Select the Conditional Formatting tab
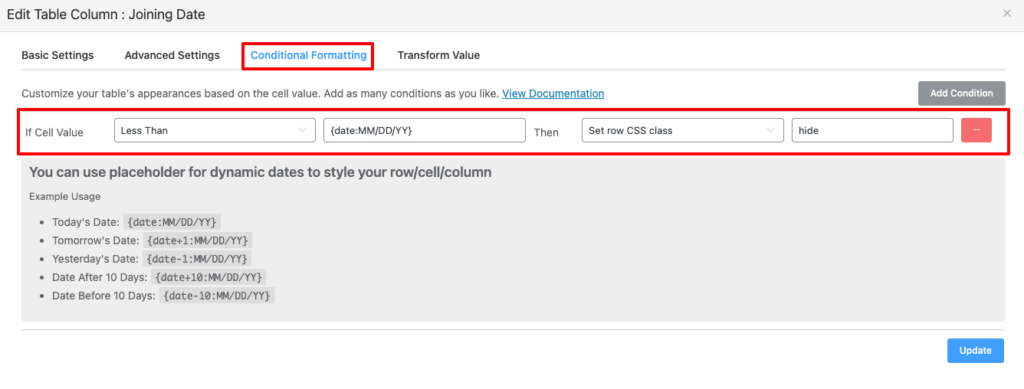The image size is (1024, 389). coord(308,55)
